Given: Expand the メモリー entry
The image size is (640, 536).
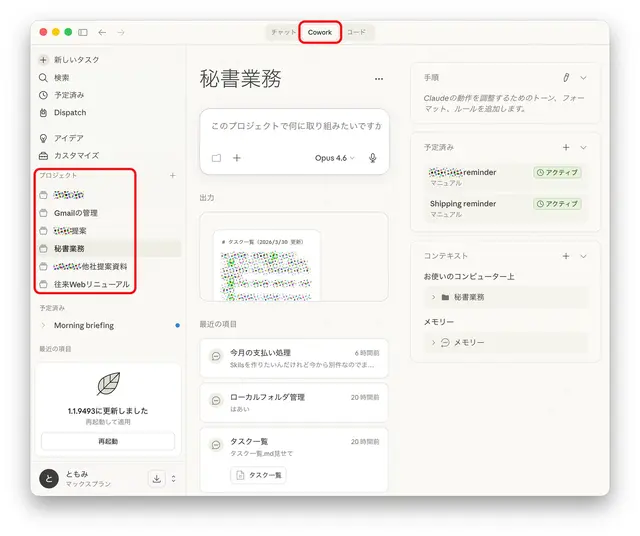Looking at the screenshot, I should (x=433, y=343).
